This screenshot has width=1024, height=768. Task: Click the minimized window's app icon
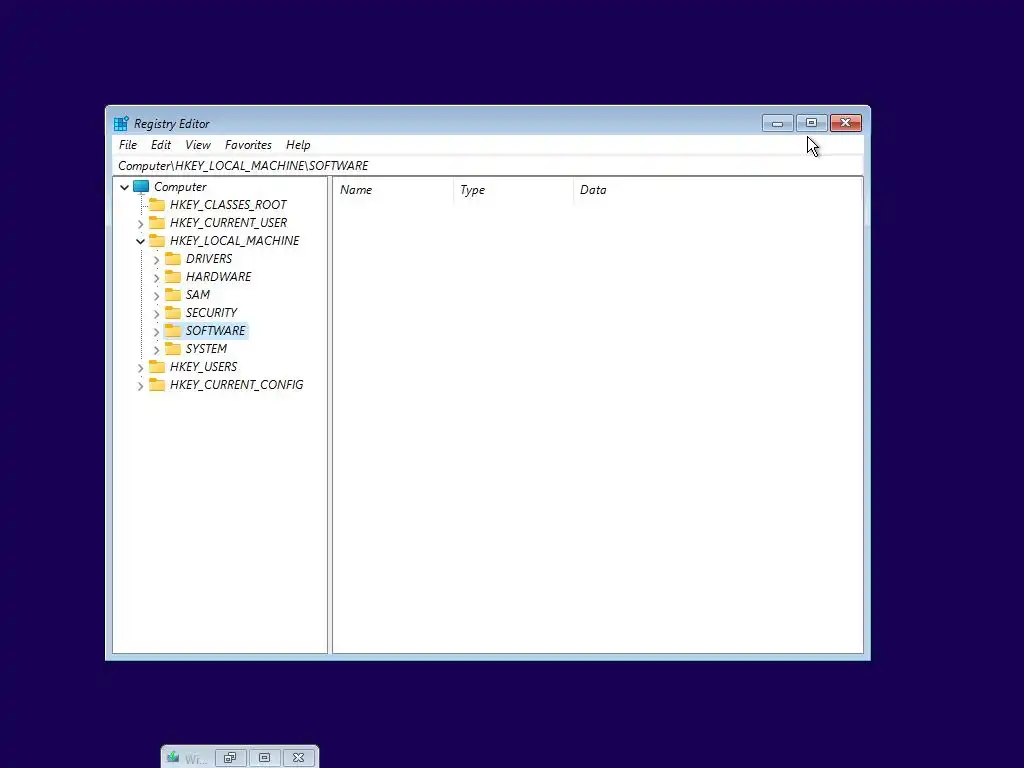[x=173, y=758]
